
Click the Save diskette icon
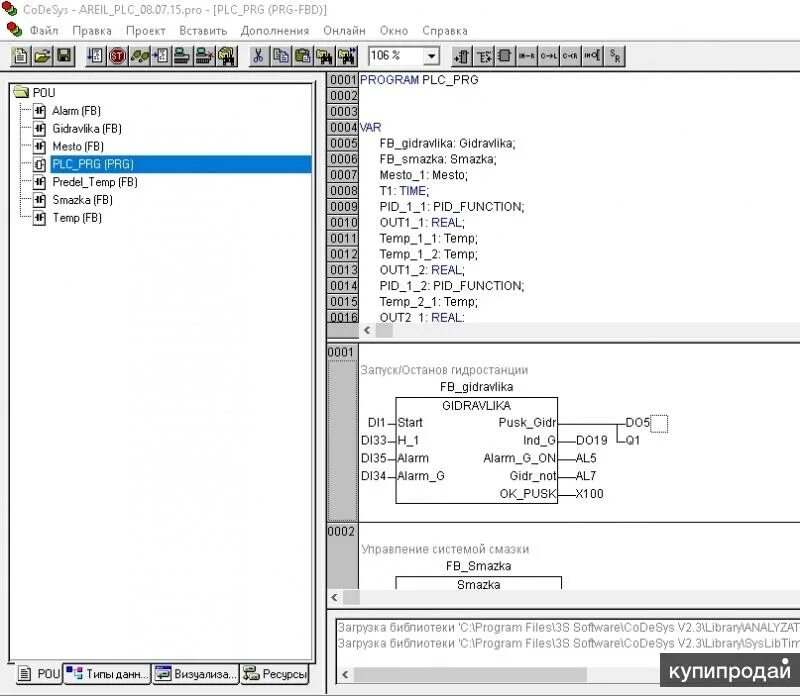[64, 56]
